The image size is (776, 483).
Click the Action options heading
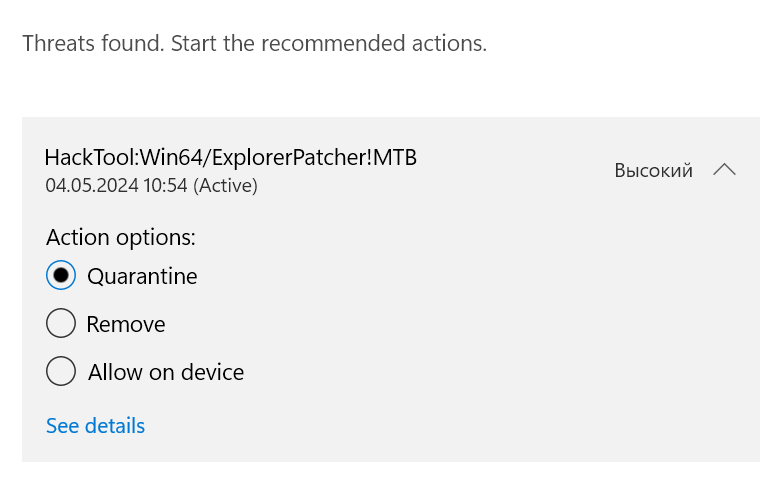pyautogui.click(x=120, y=238)
